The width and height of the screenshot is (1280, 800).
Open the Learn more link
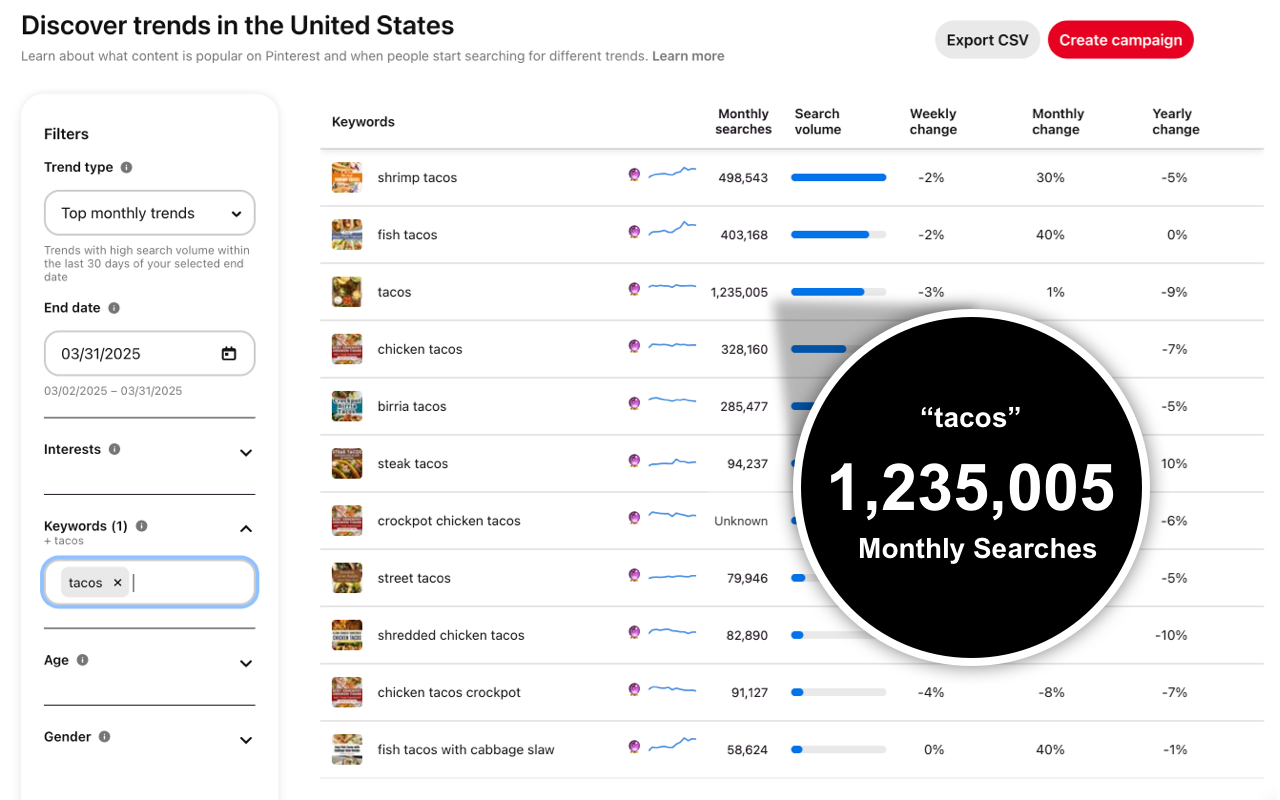point(688,56)
